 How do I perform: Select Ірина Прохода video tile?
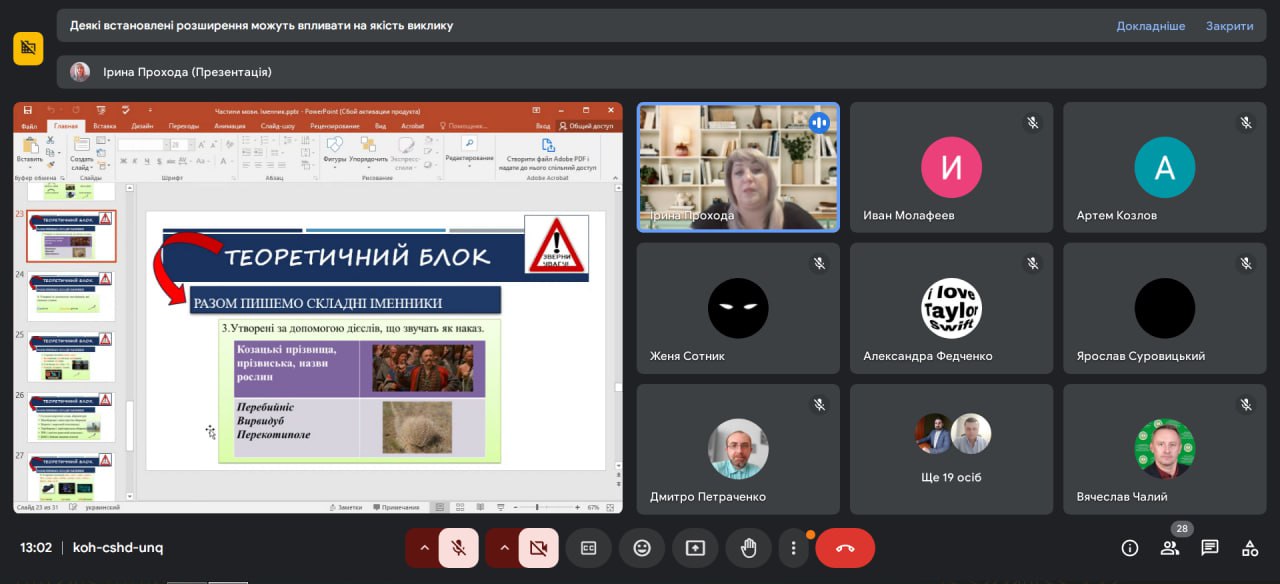738,167
